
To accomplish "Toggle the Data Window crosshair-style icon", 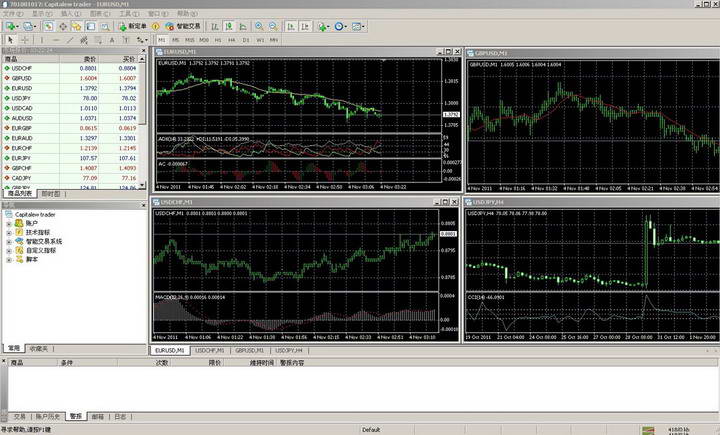I will [62, 27].
